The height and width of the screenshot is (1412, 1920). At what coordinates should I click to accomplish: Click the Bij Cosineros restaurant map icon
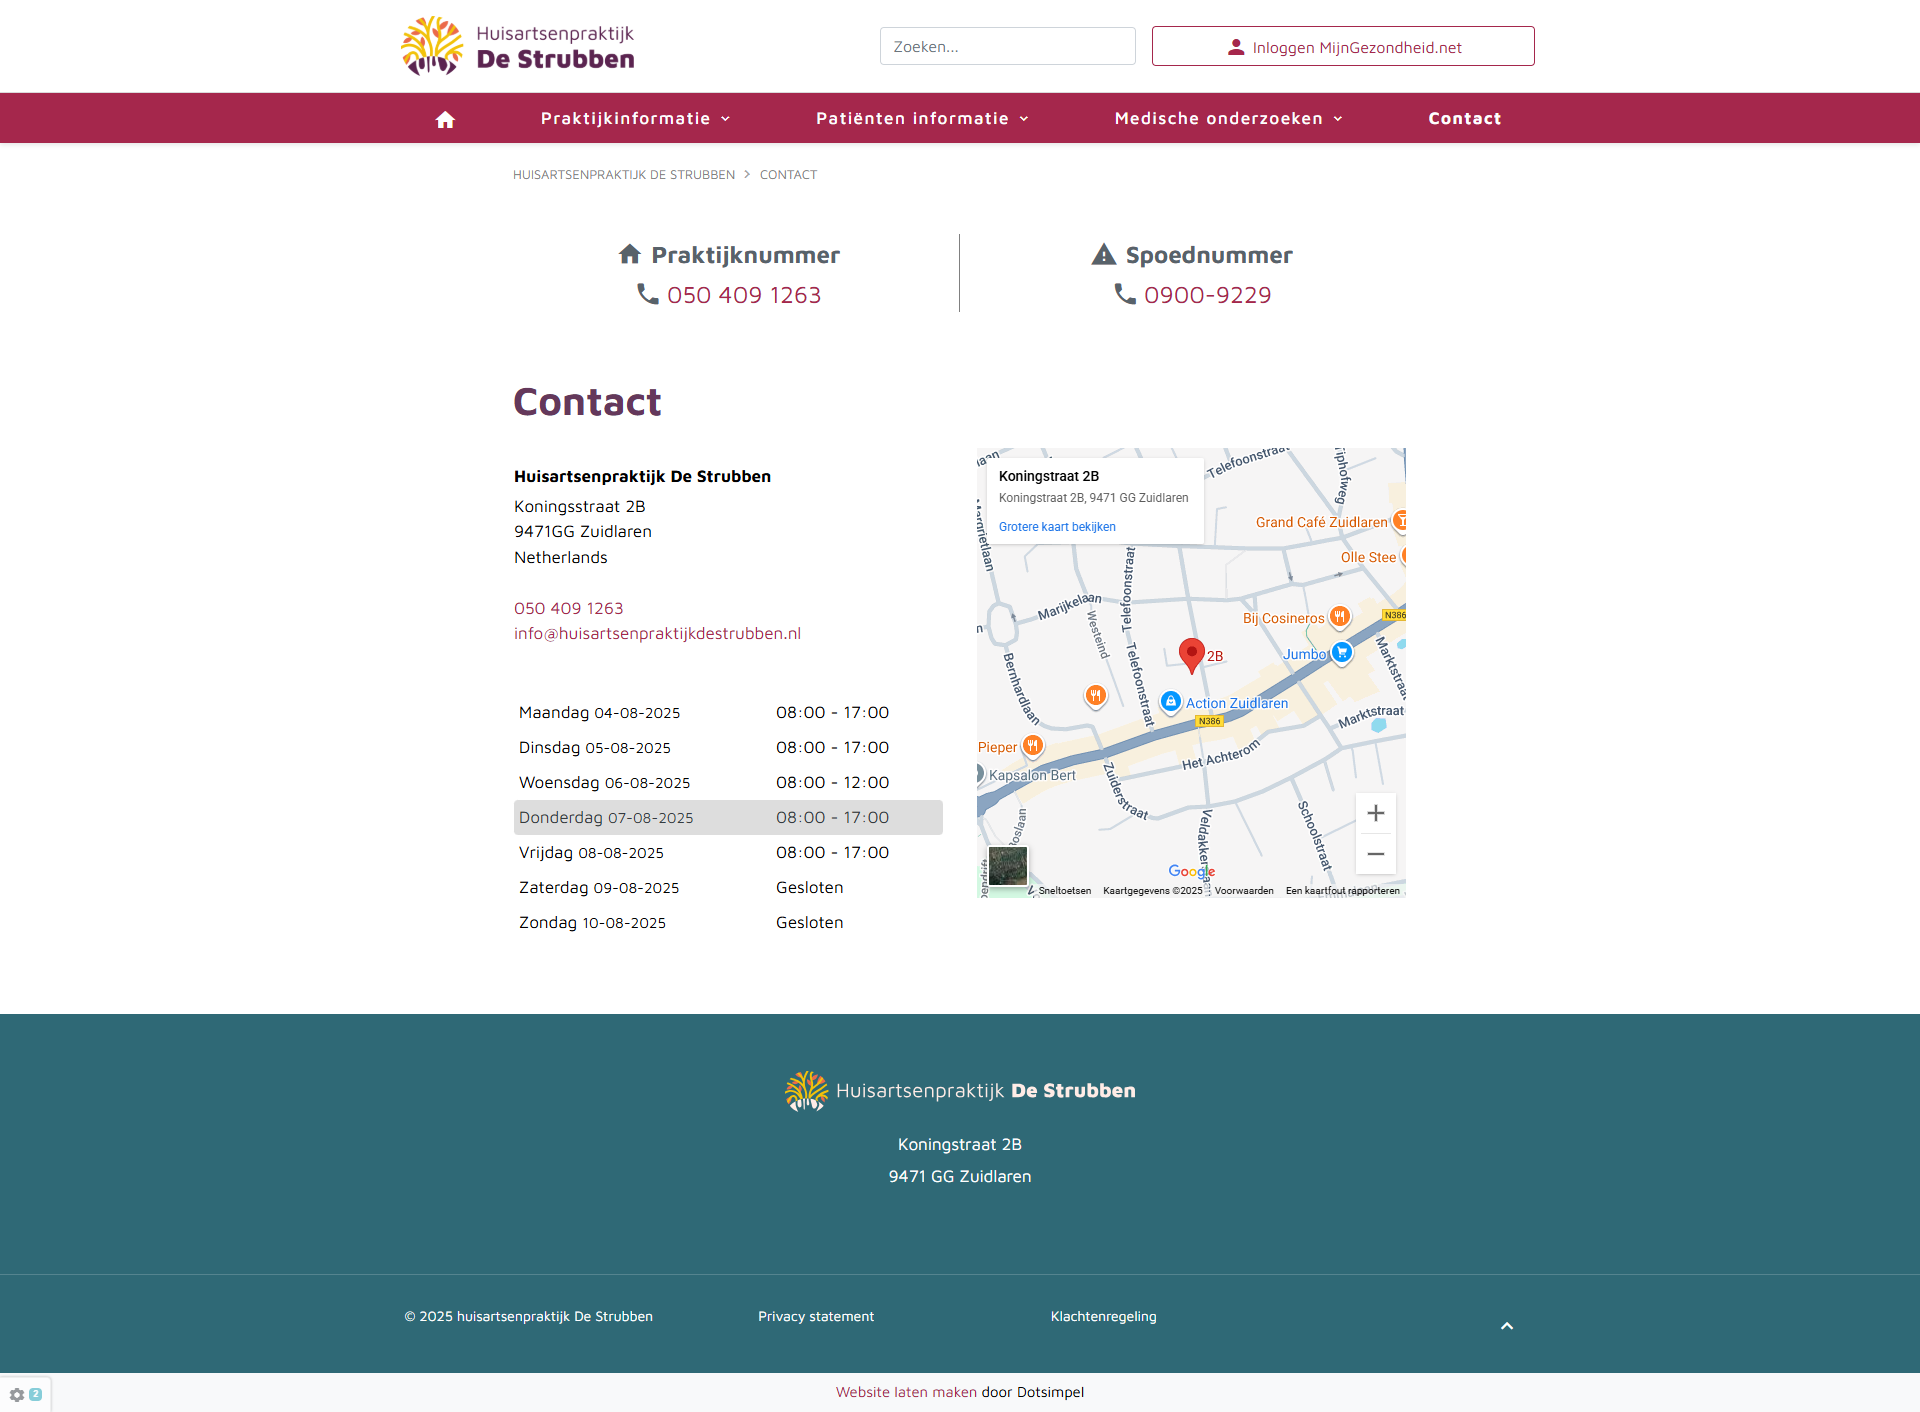tap(1339, 617)
